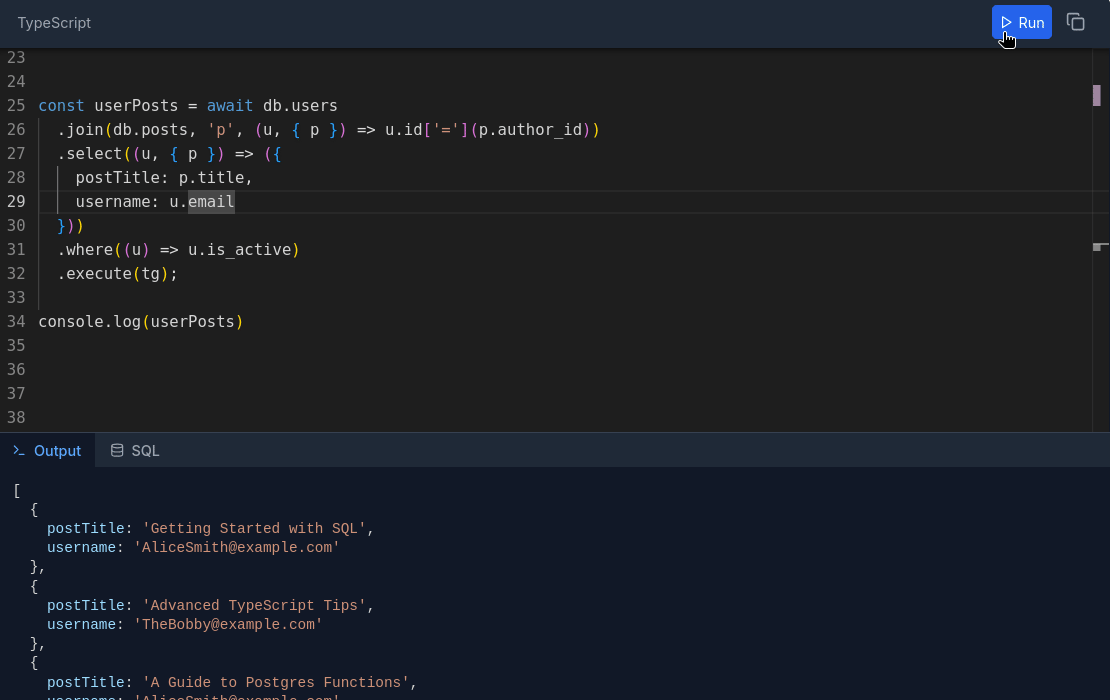Click 'p.author_id' in join condition
Screen dimensions: 1110x700
[x=530, y=130]
